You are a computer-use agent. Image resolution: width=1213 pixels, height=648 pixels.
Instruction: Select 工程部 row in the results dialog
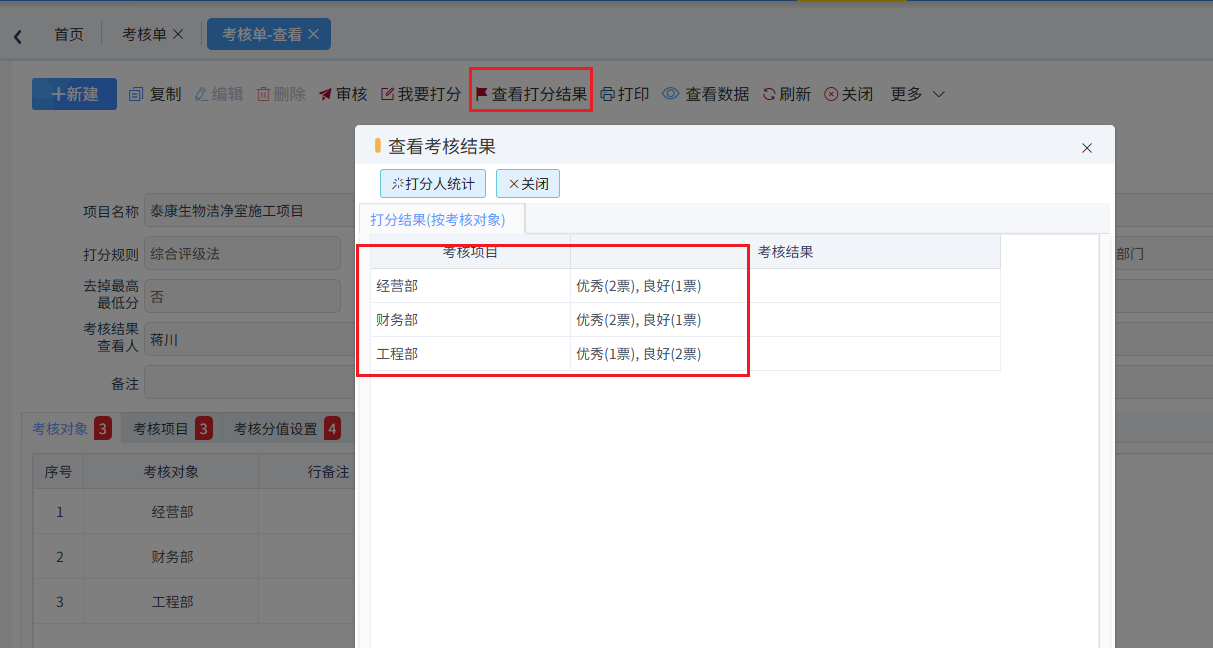click(685, 354)
